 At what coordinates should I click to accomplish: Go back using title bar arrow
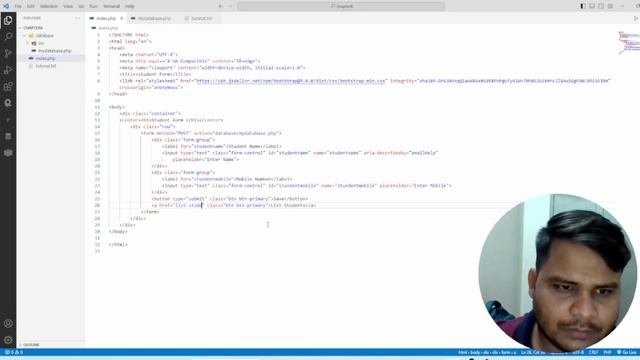220,6
